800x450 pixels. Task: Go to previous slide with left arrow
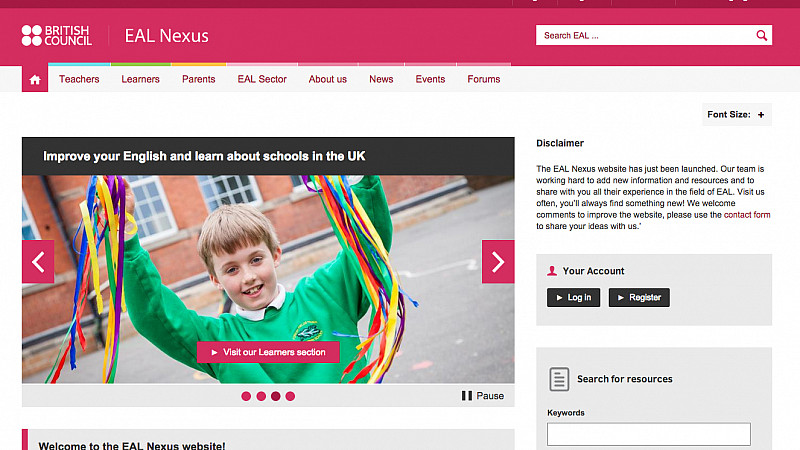(x=38, y=262)
